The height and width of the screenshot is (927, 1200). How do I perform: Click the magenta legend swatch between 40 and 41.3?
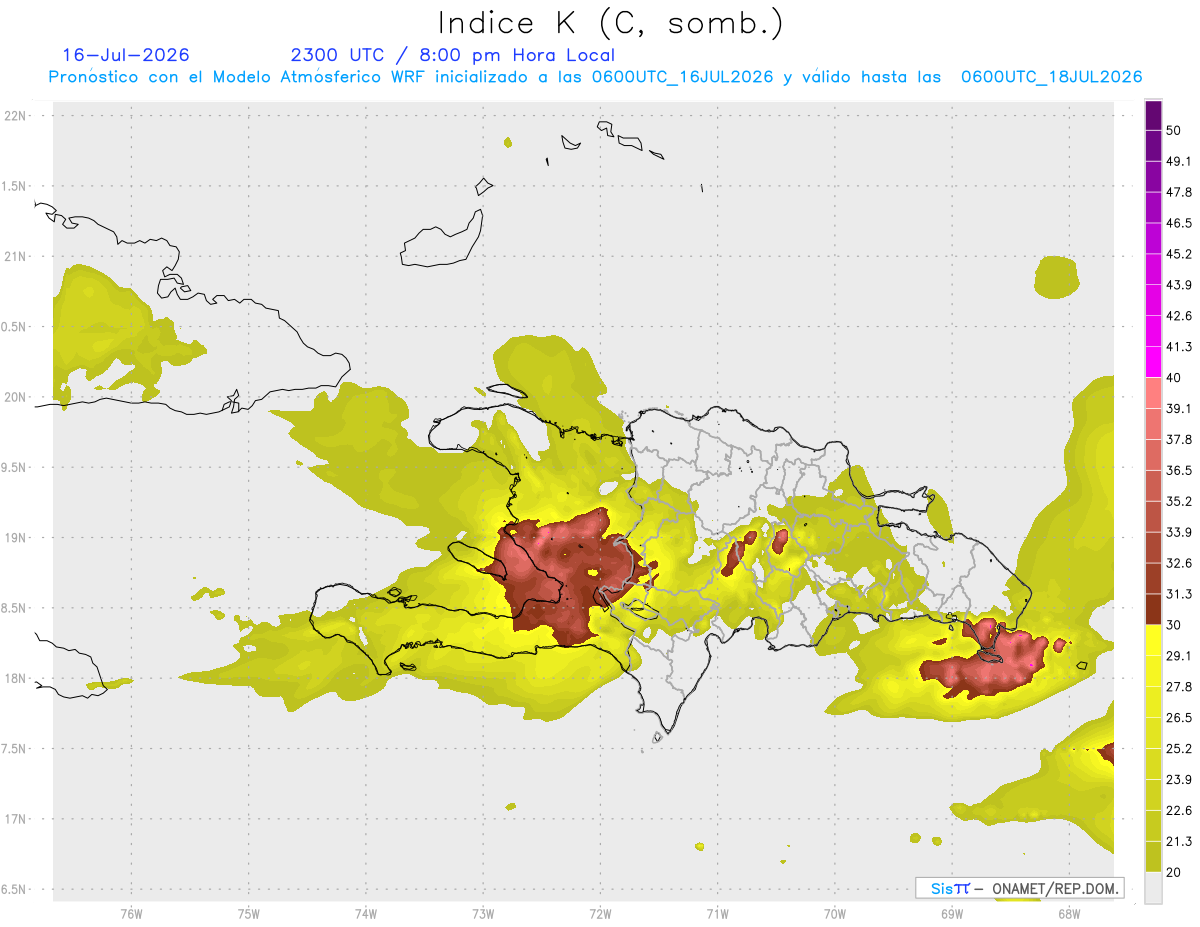[x=1153, y=363]
